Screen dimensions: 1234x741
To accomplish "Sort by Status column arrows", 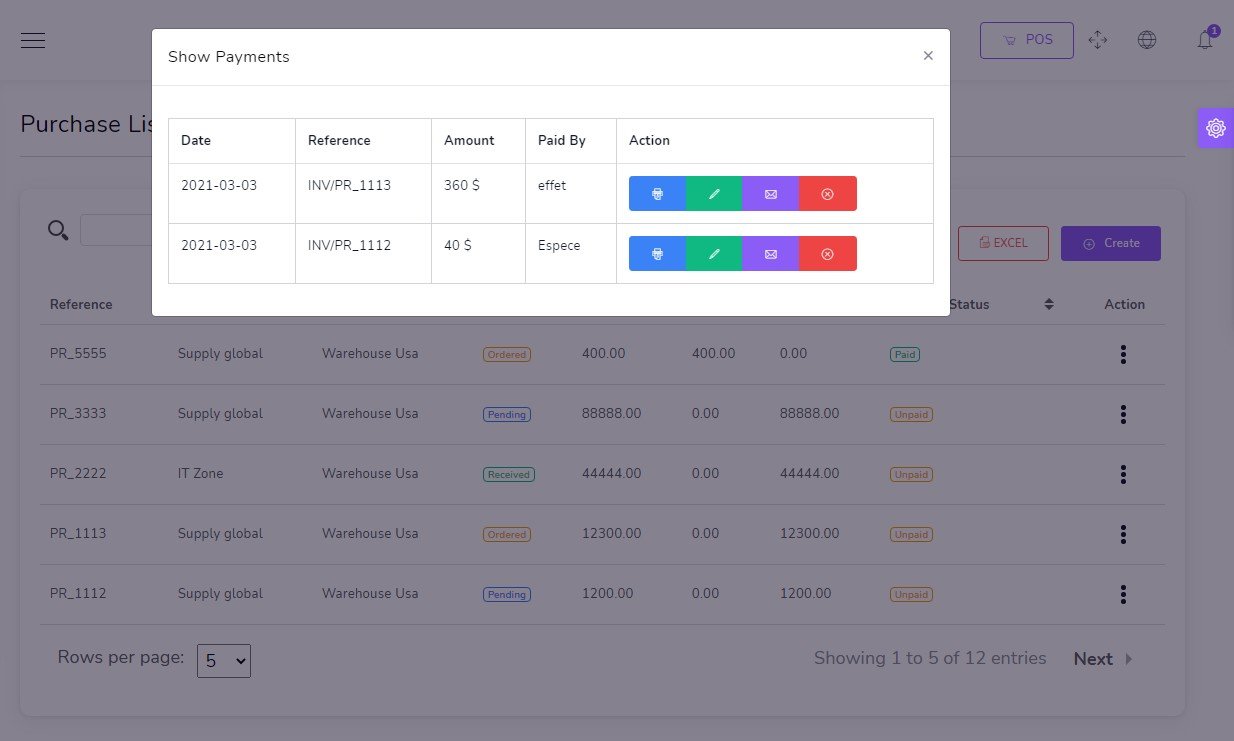I will point(1049,304).
